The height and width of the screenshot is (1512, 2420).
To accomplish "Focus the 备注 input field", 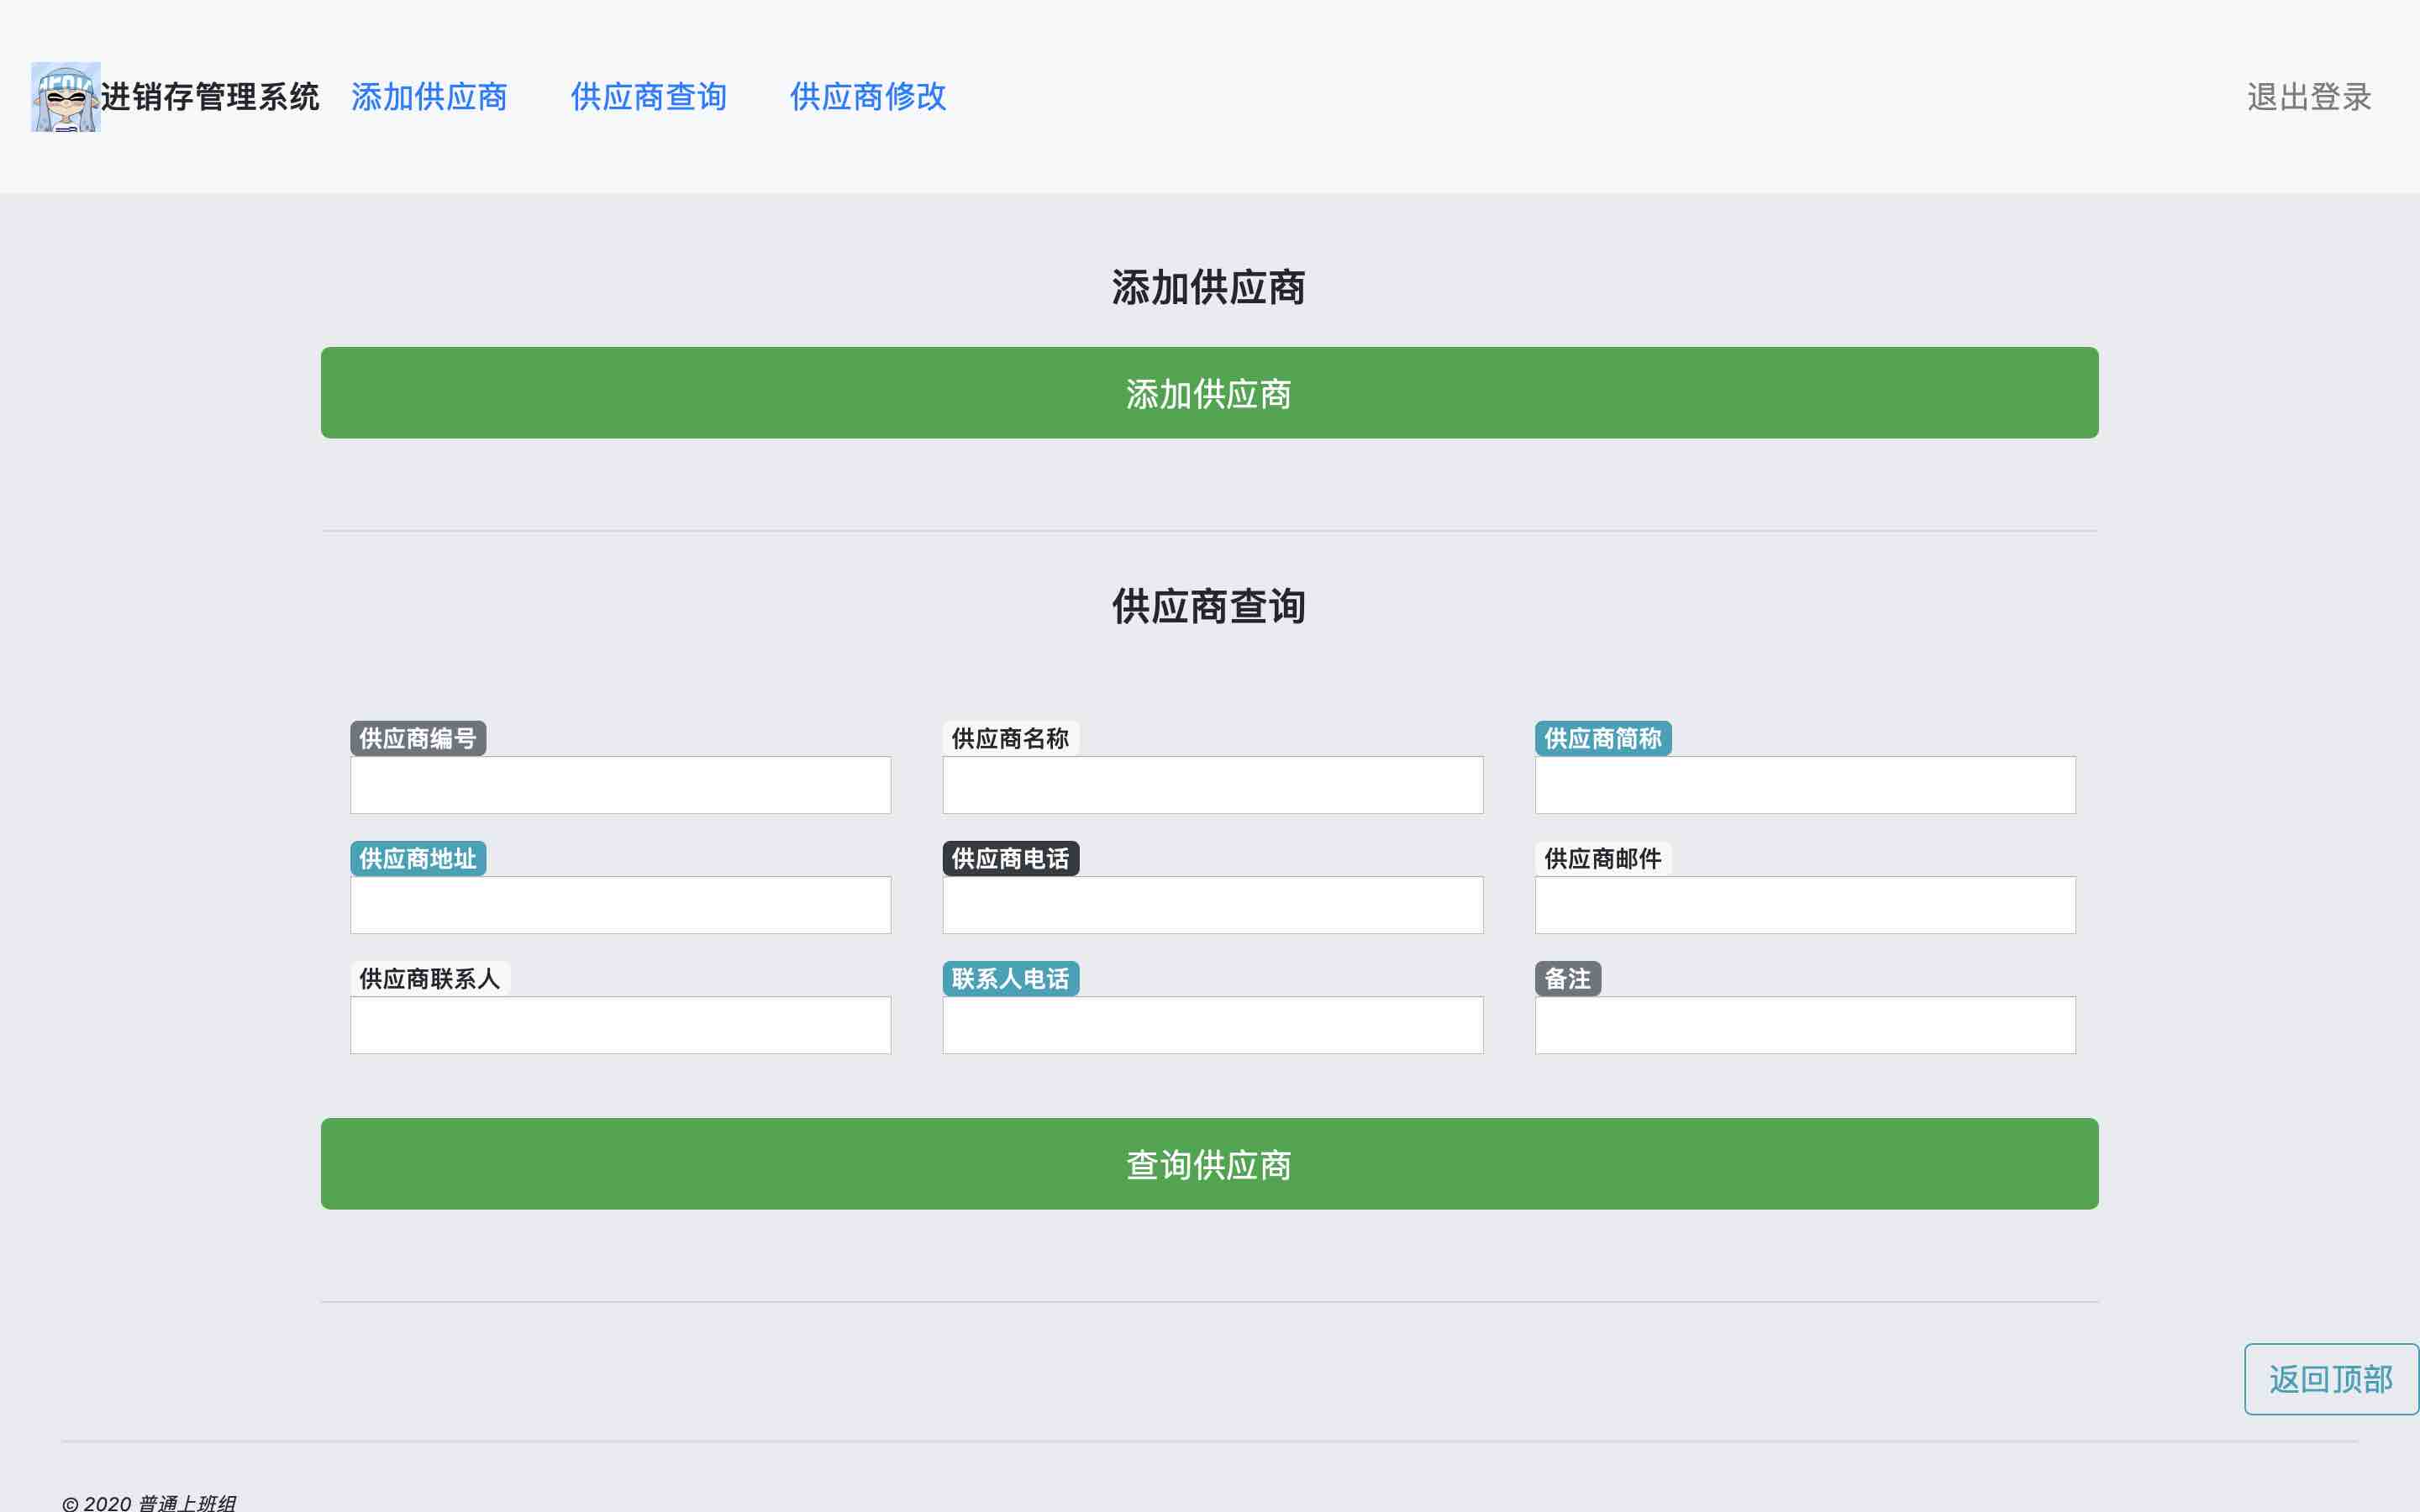I will 1804,1025.
